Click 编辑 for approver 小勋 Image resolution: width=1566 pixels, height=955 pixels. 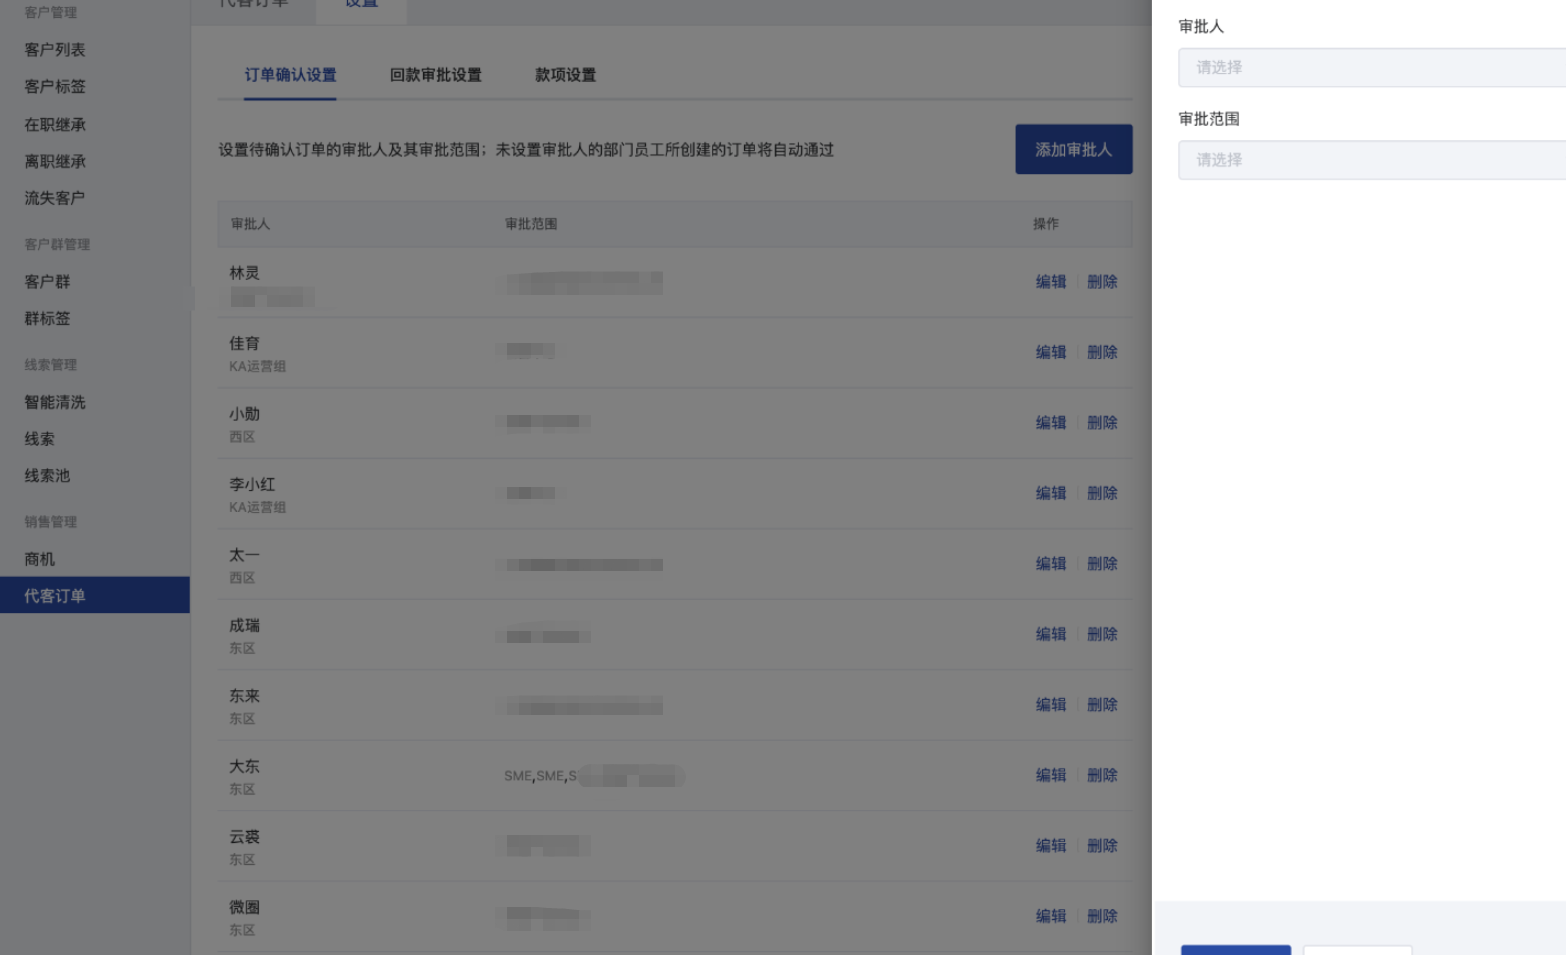pos(1051,423)
